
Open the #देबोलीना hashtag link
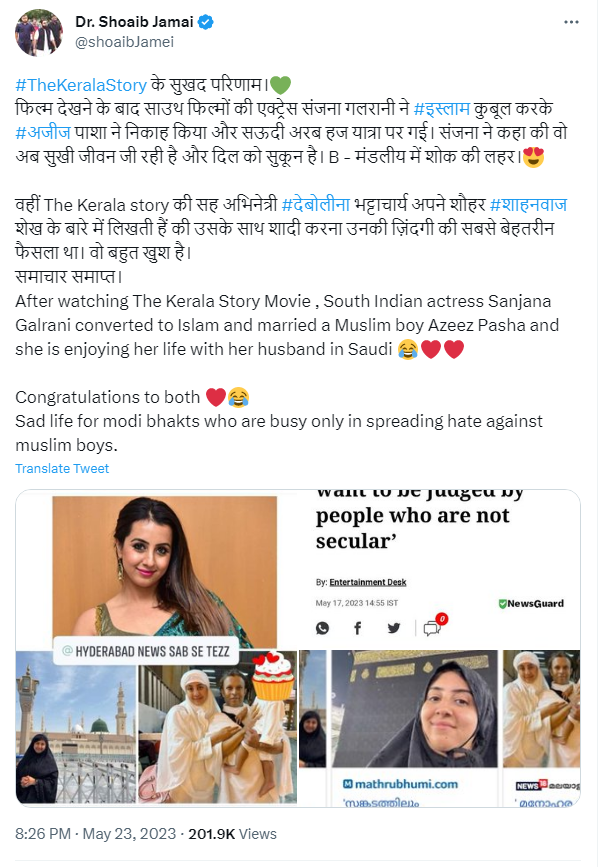(316, 205)
